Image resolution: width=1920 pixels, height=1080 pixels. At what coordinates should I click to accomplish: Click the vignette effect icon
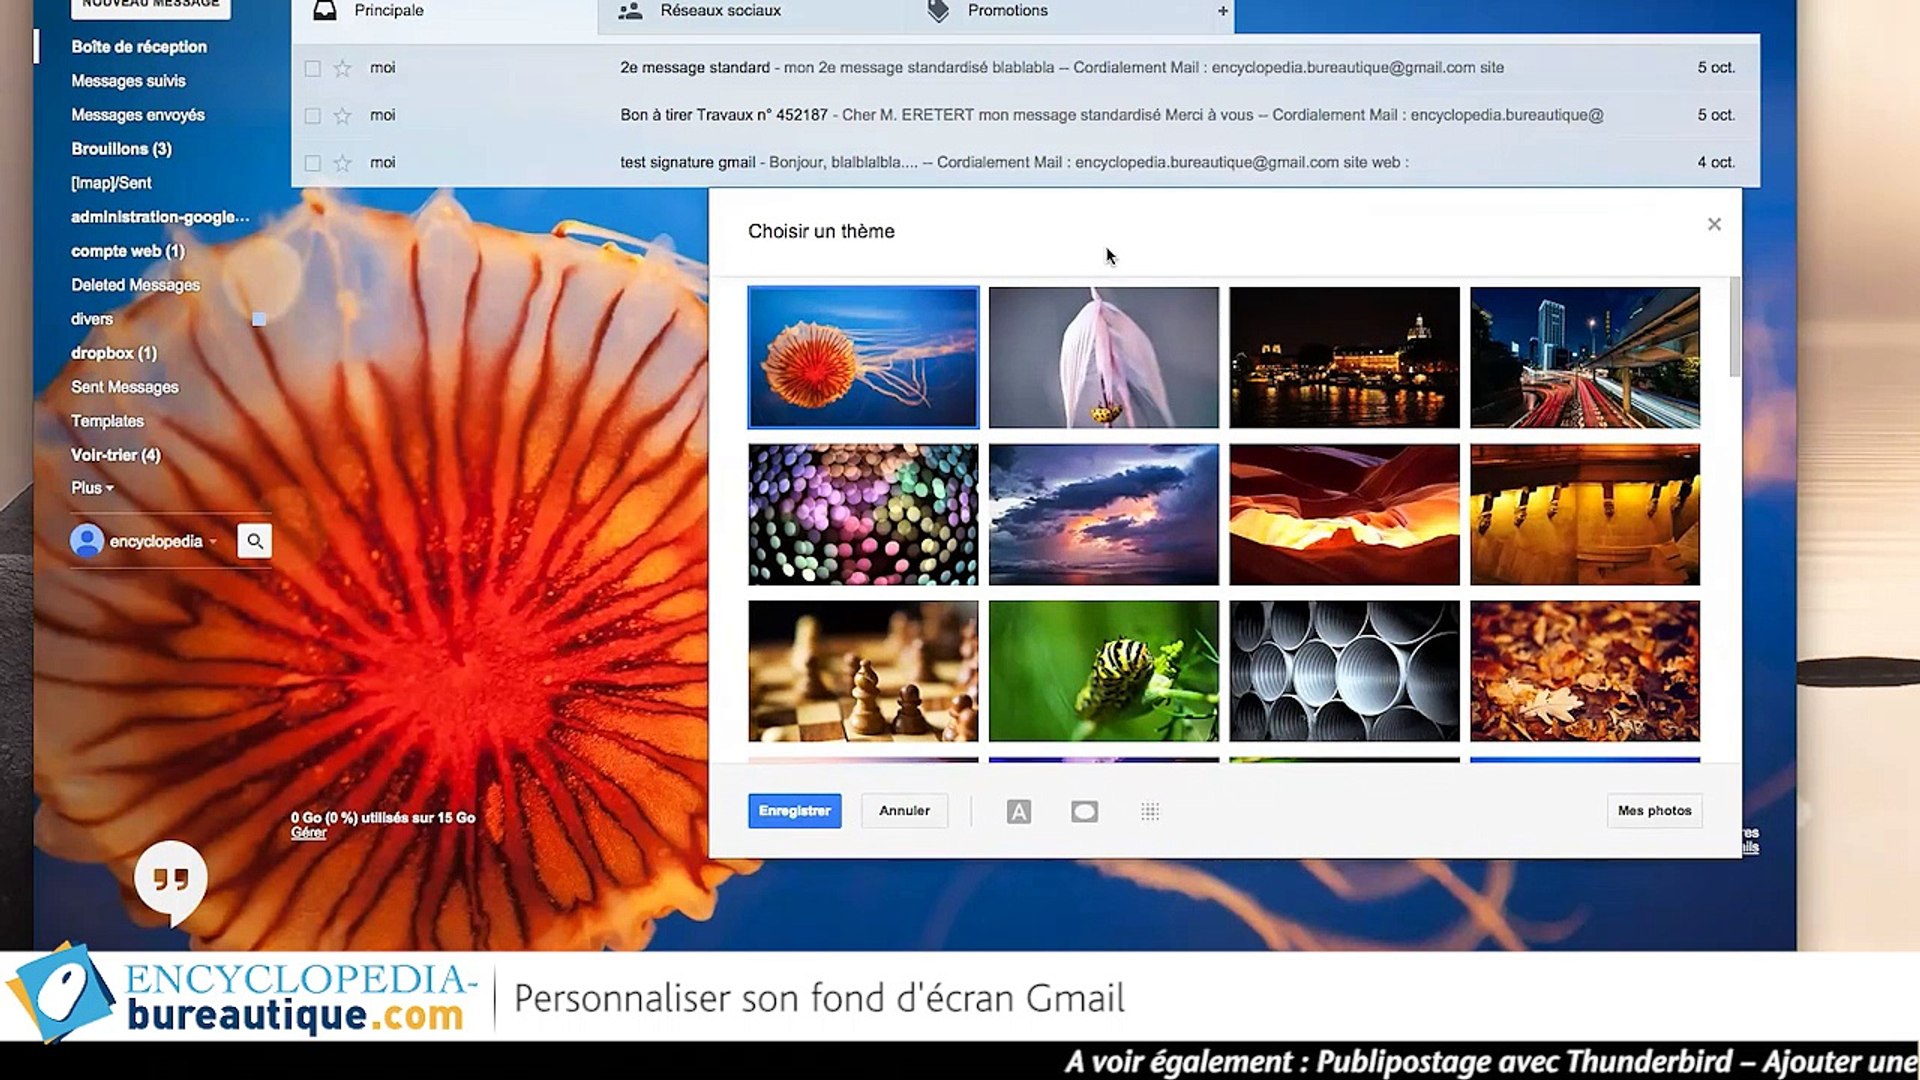[1084, 811]
